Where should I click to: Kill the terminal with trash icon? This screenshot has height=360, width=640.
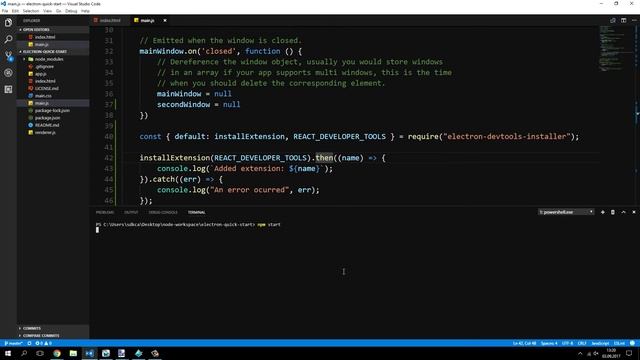click(613, 212)
